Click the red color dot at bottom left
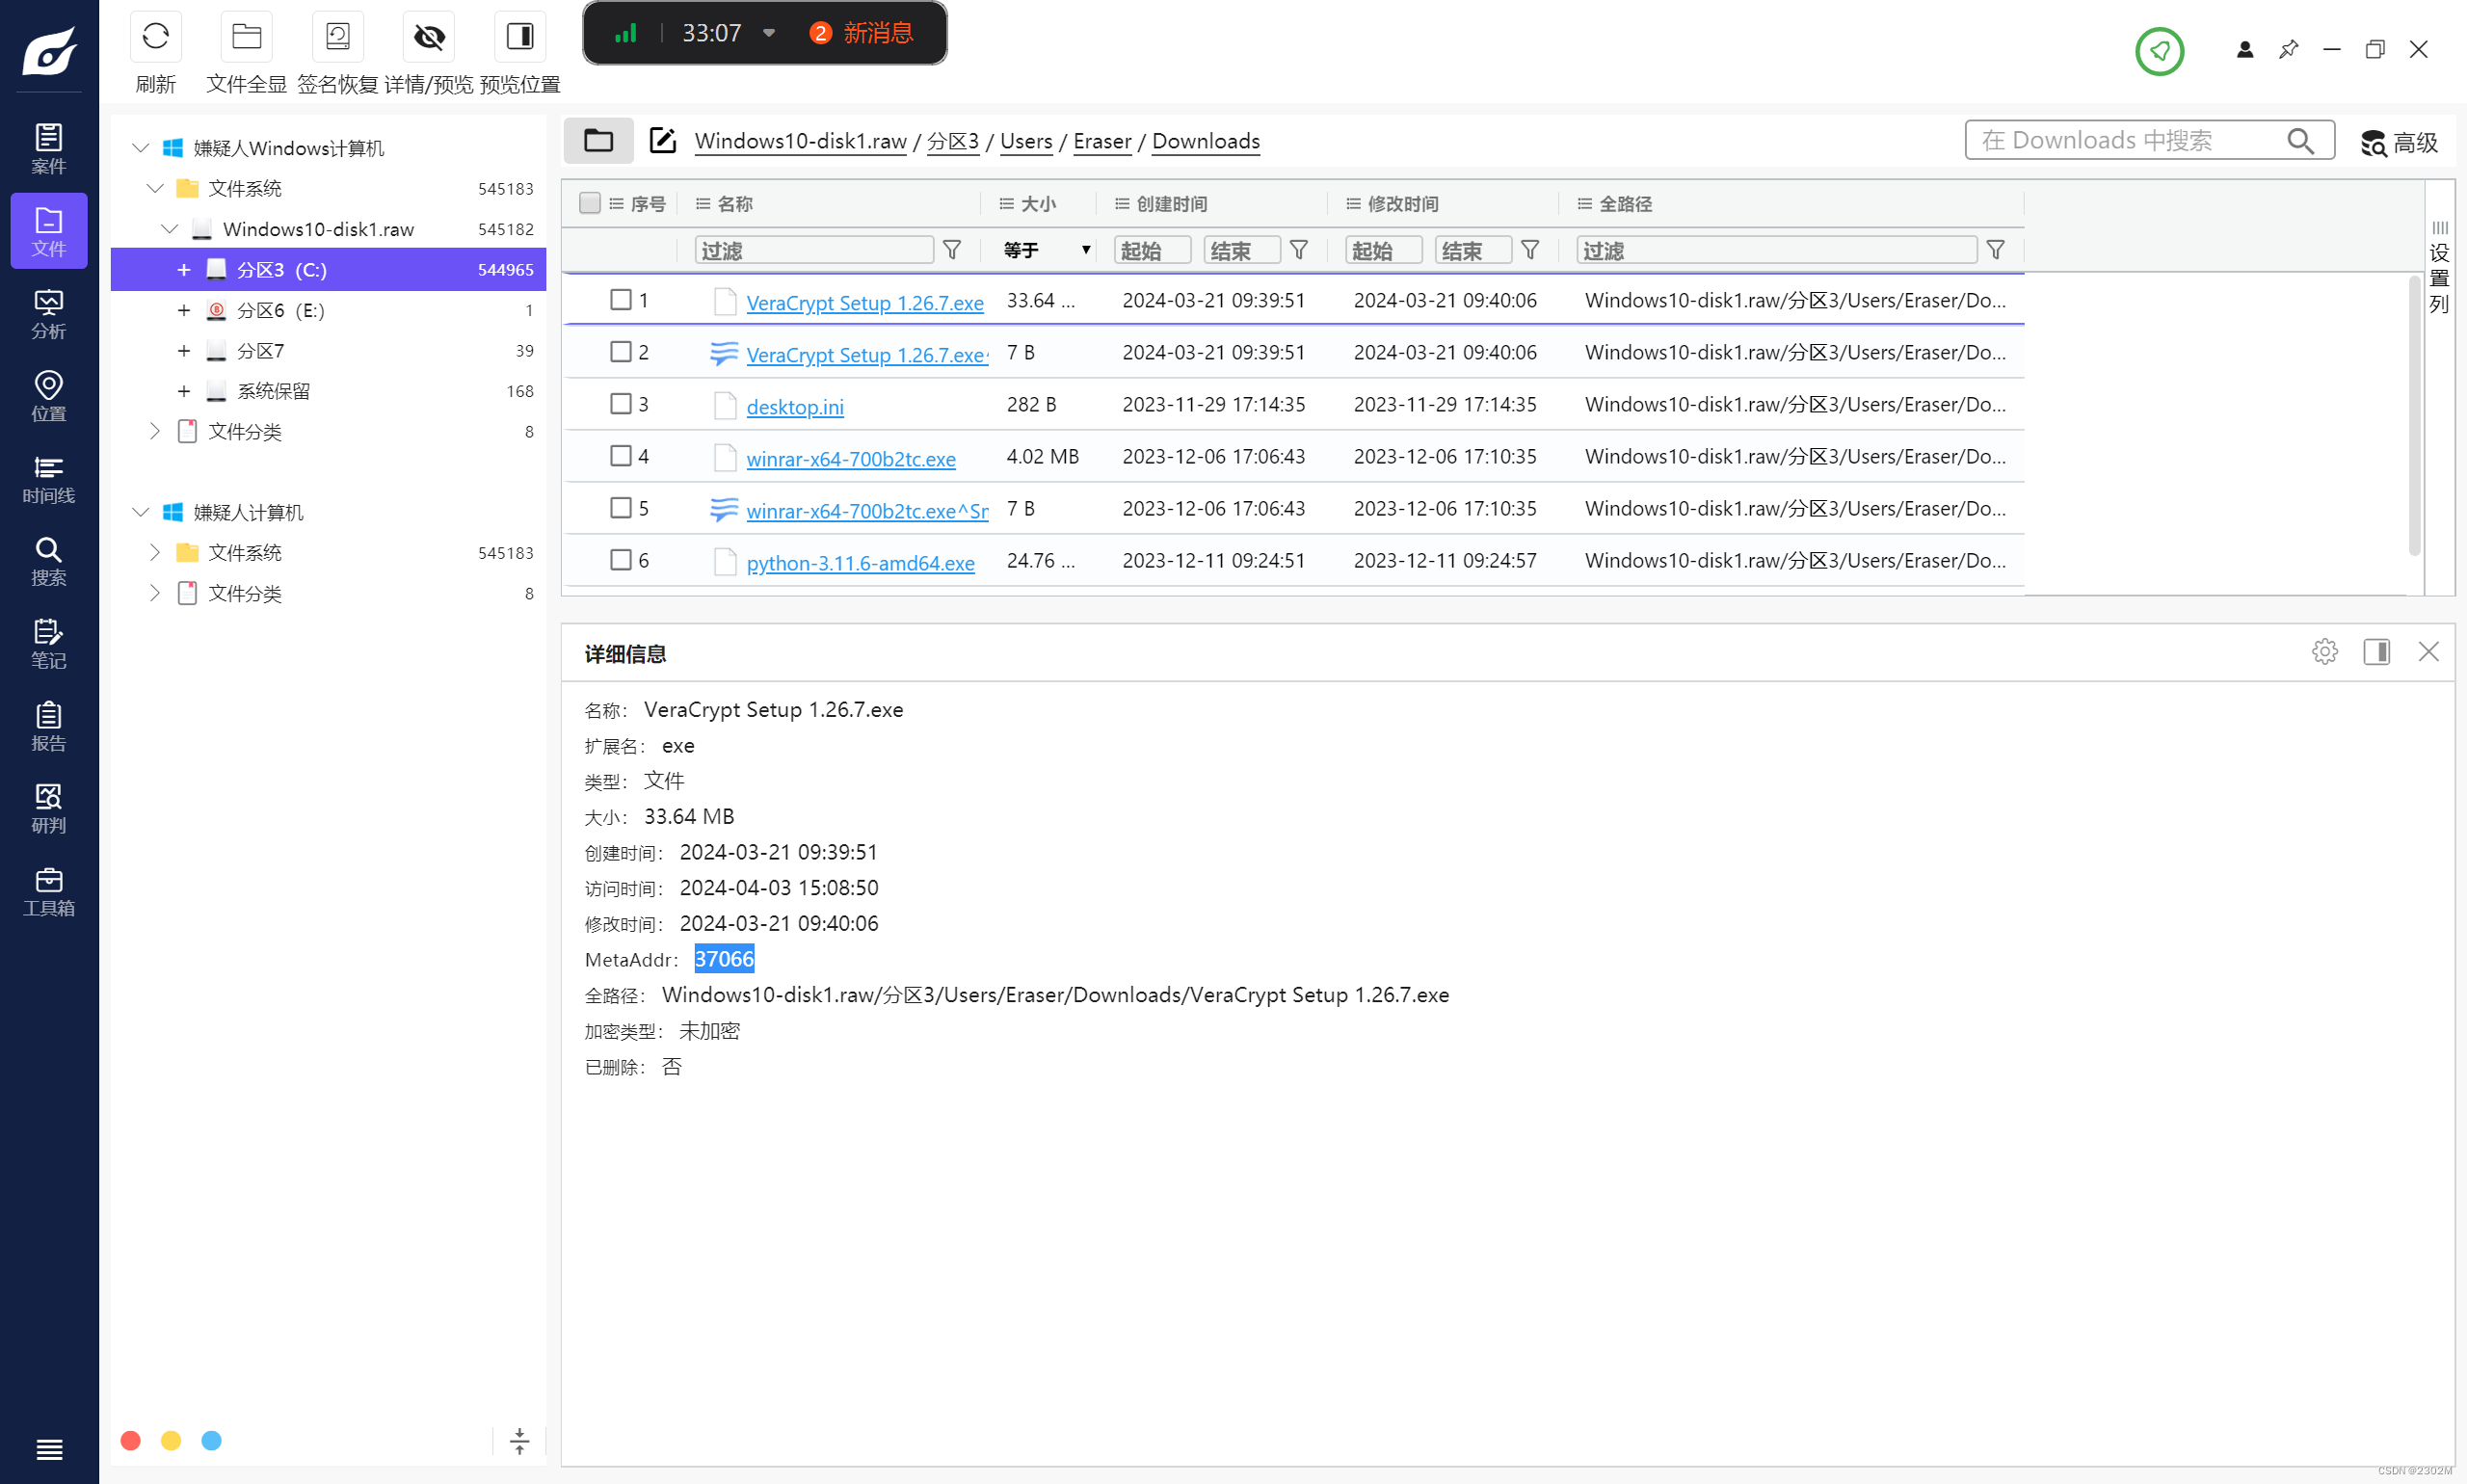Screen dimensions: 2467x1484 coord(130,1440)
